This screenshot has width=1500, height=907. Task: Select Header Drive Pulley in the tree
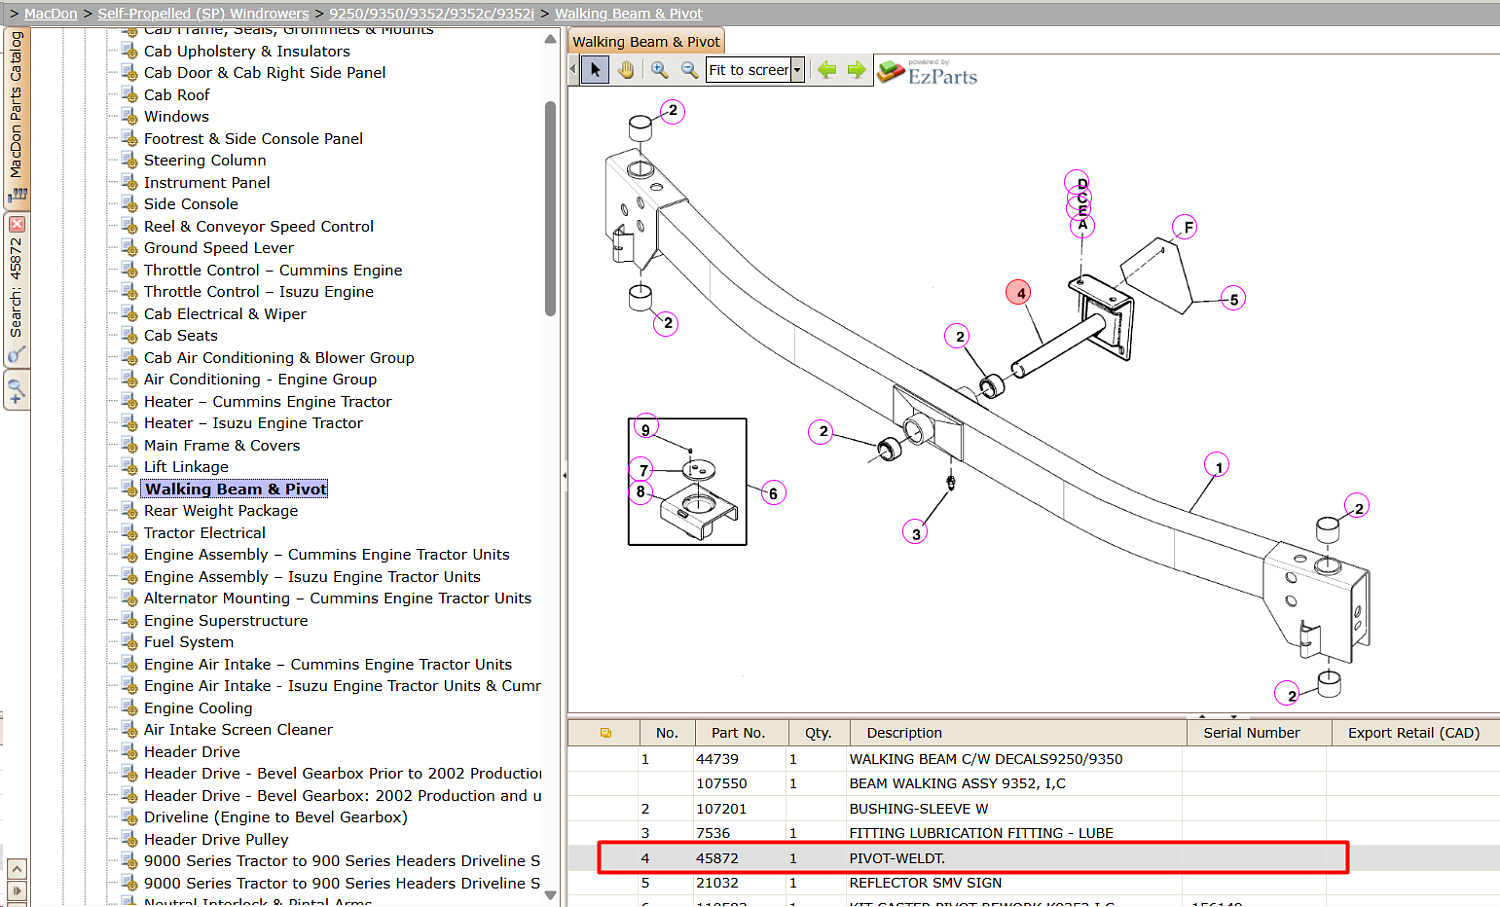coord(216,840)
